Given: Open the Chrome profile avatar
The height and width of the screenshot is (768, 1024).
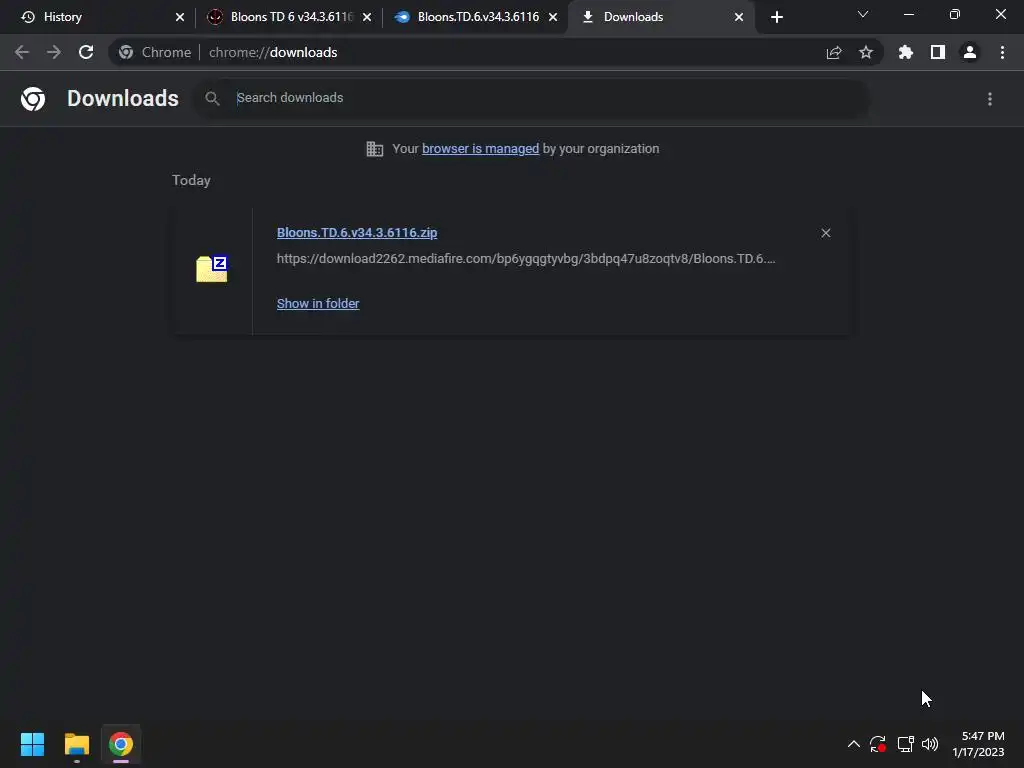Looking at the screenshot, I should pyautogui.click(x=970, y=52).
